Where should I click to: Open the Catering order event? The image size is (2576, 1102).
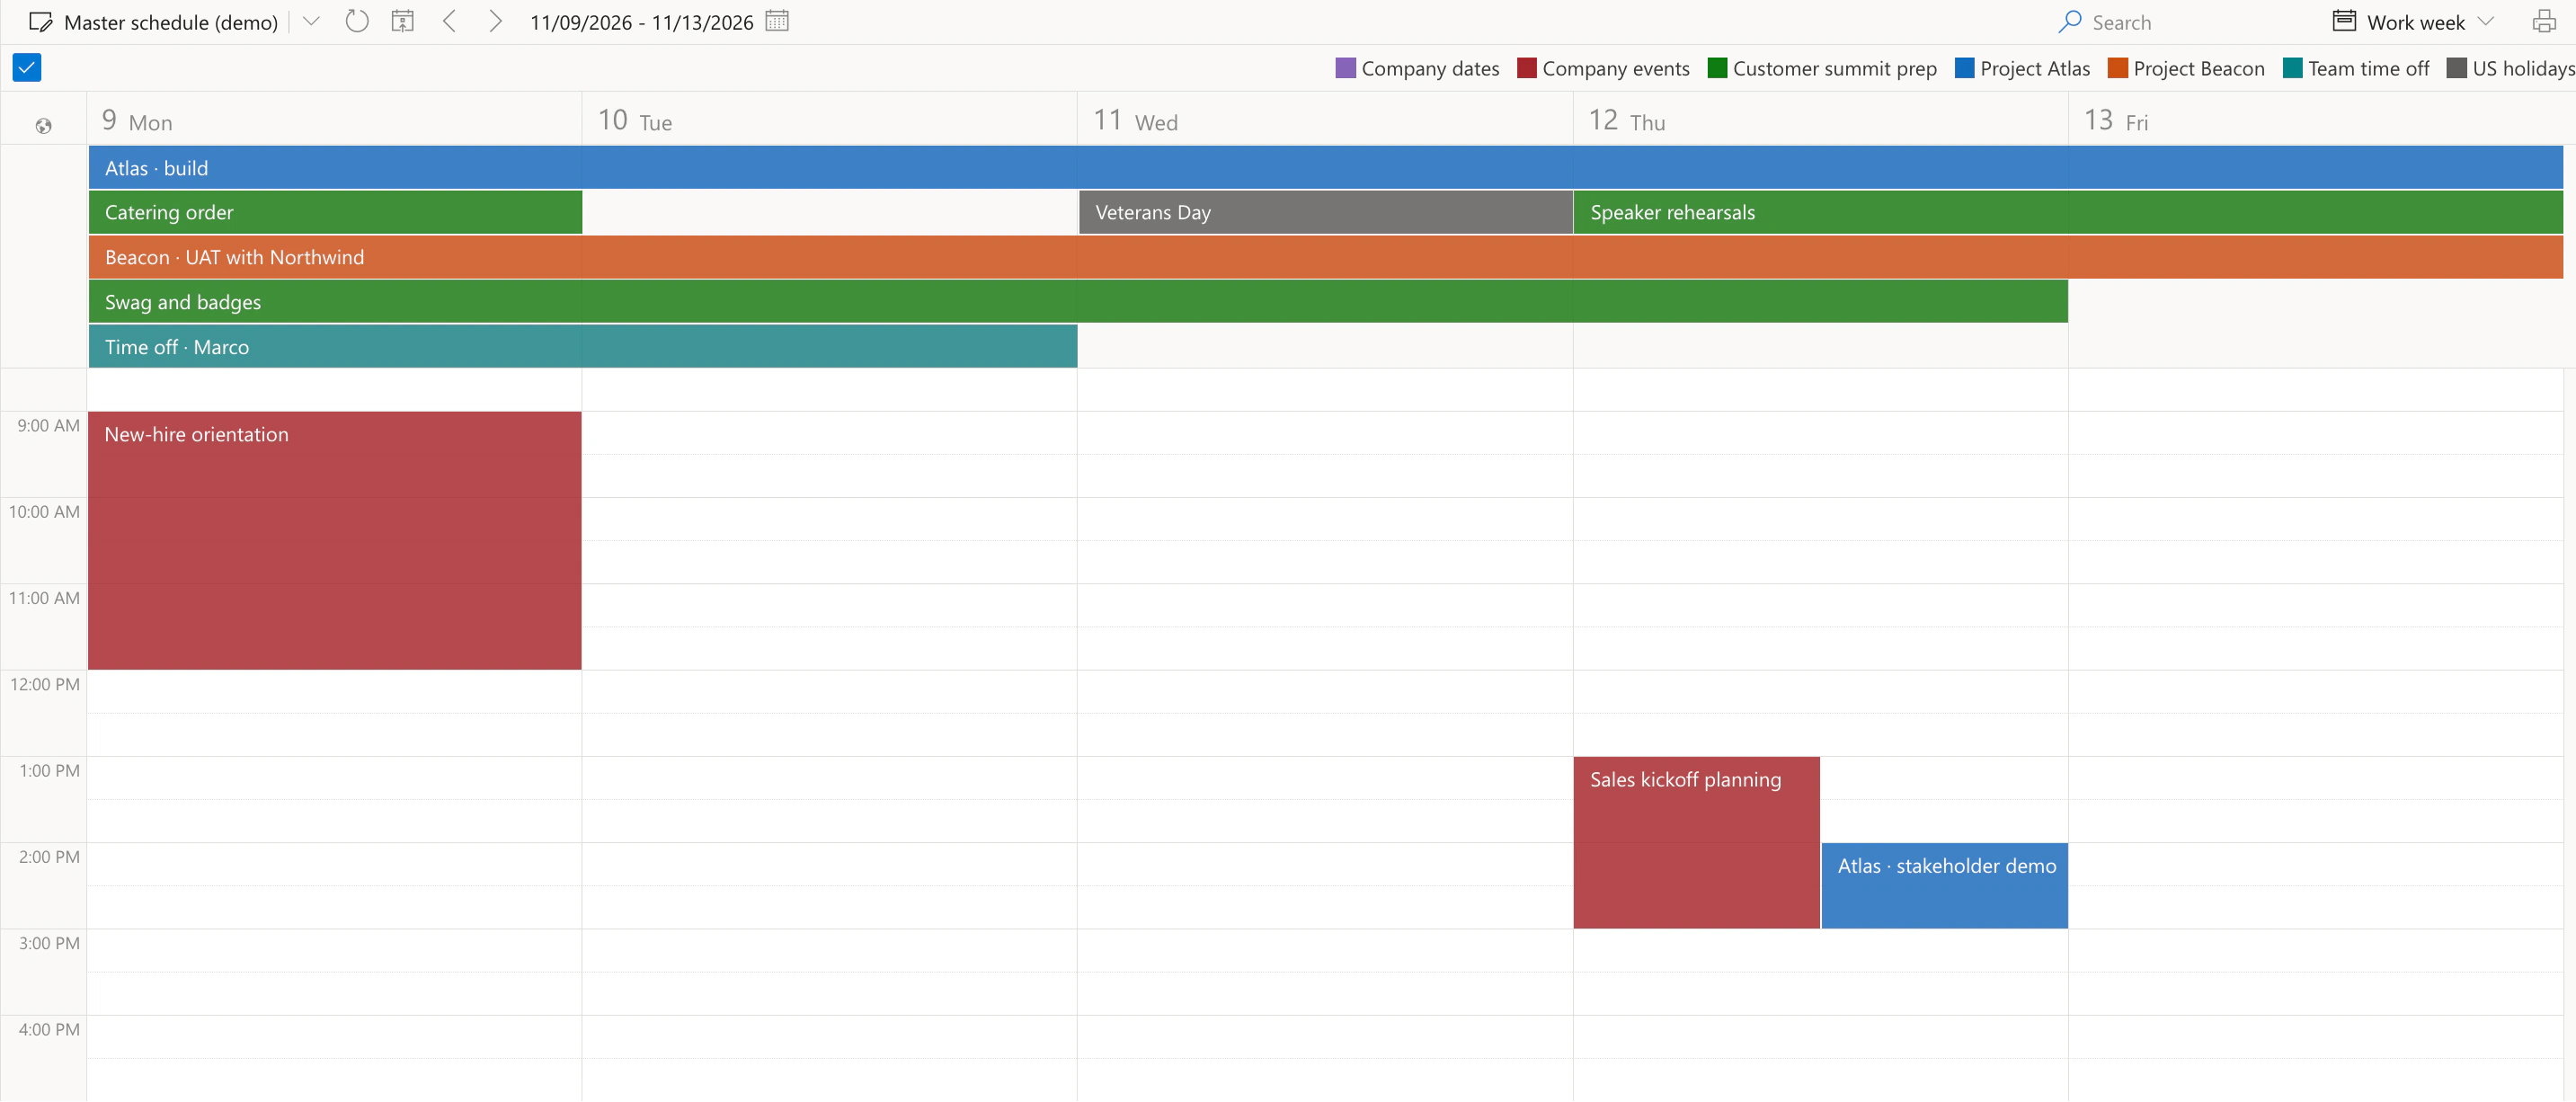click(335, 212)
